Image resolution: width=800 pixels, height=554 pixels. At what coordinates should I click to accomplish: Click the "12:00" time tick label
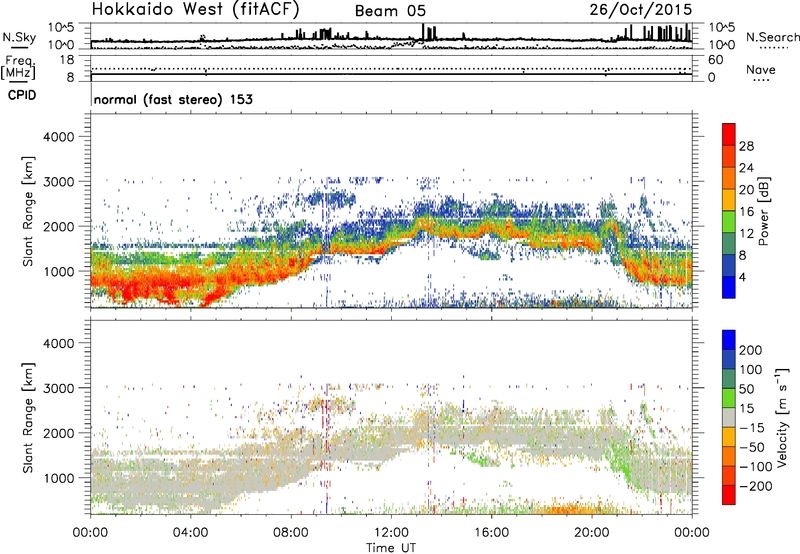click(391, 533)
